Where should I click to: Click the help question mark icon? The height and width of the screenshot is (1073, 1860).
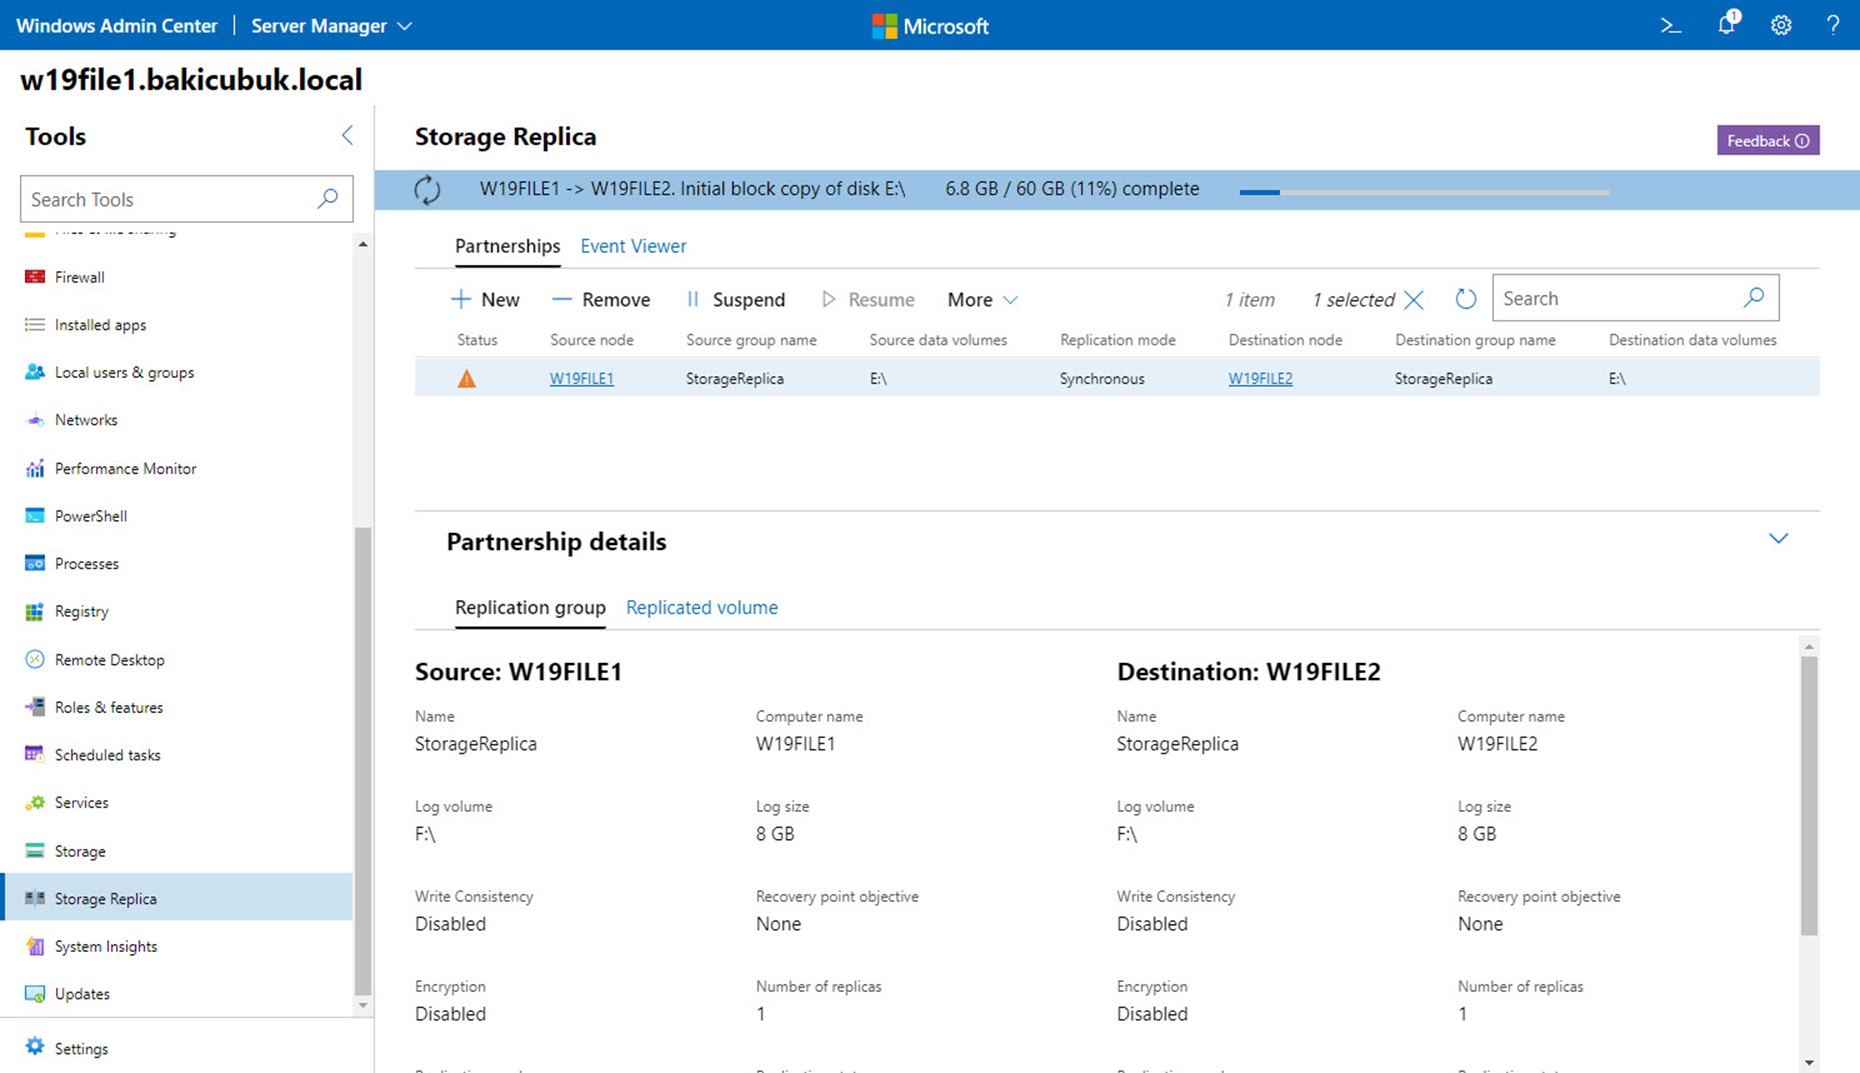(x=1832, y=26)
